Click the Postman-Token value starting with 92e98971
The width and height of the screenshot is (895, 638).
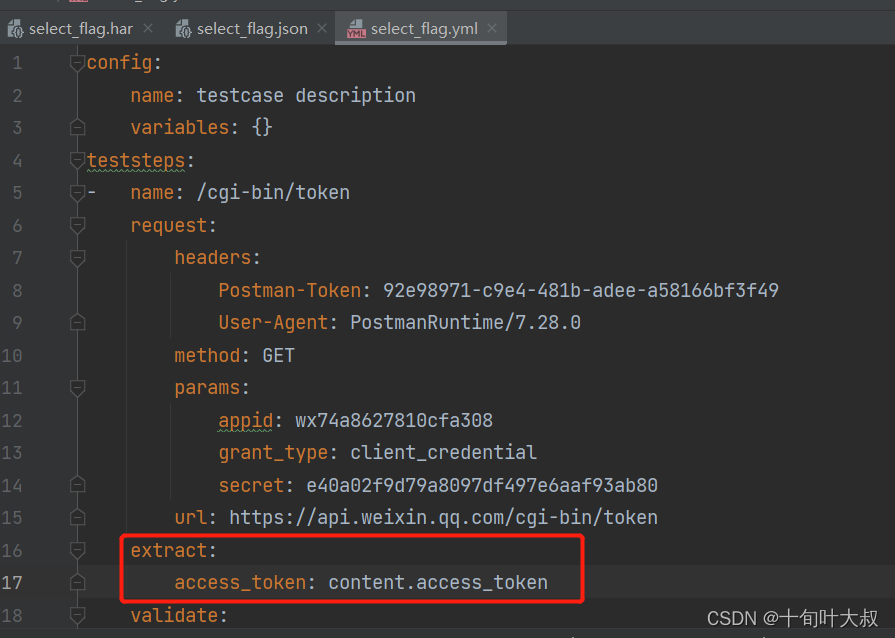(580, 290)
